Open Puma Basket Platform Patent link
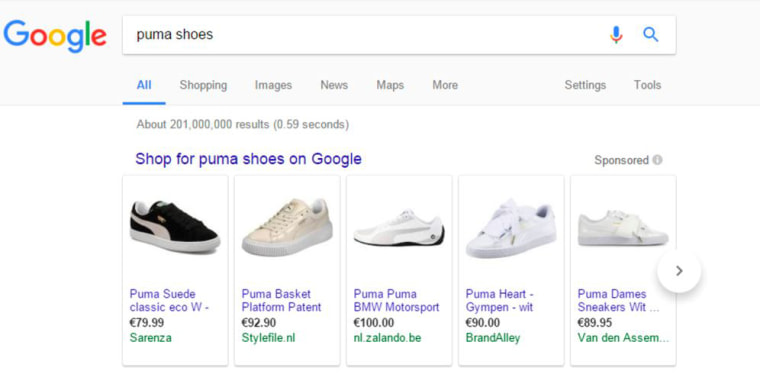The image size is (760, 384). coord(281,301)
